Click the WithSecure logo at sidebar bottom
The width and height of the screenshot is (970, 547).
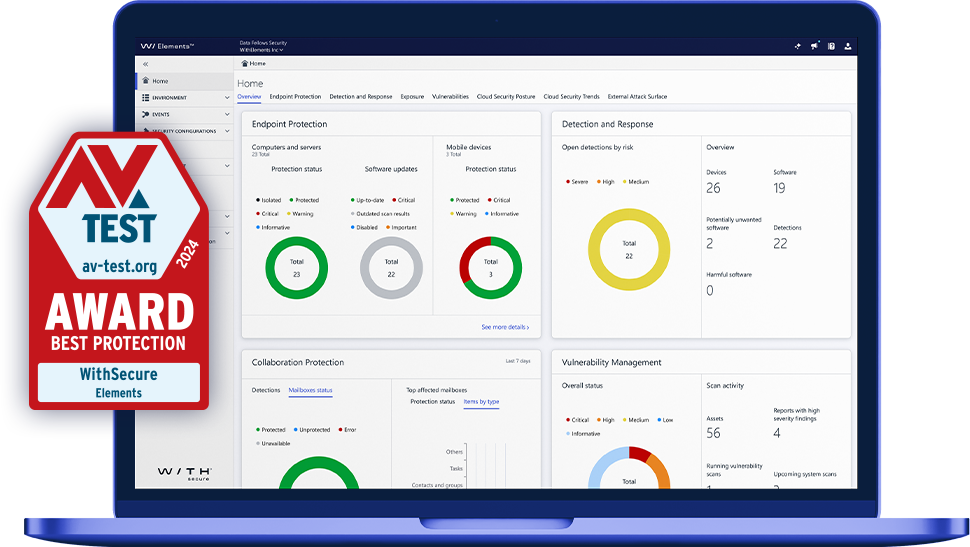pyautogui.click(x=184, y=473)
